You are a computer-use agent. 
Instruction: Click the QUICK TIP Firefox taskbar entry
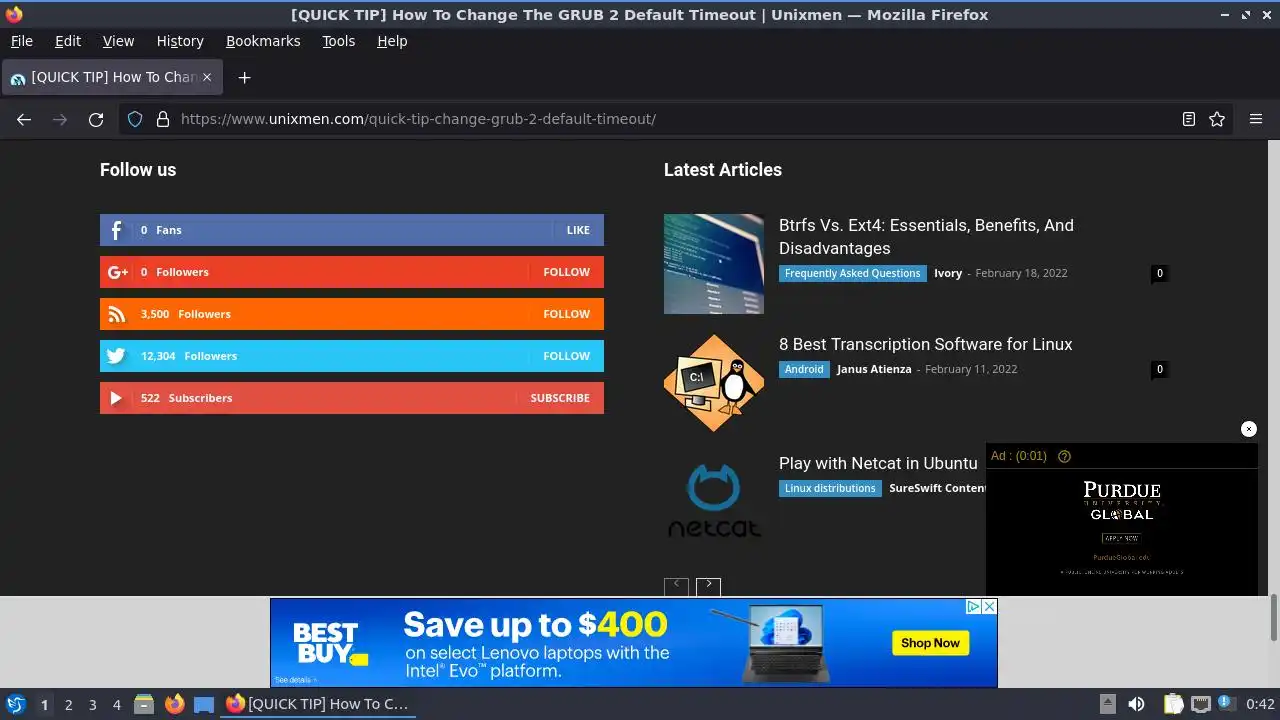[318, 704]
